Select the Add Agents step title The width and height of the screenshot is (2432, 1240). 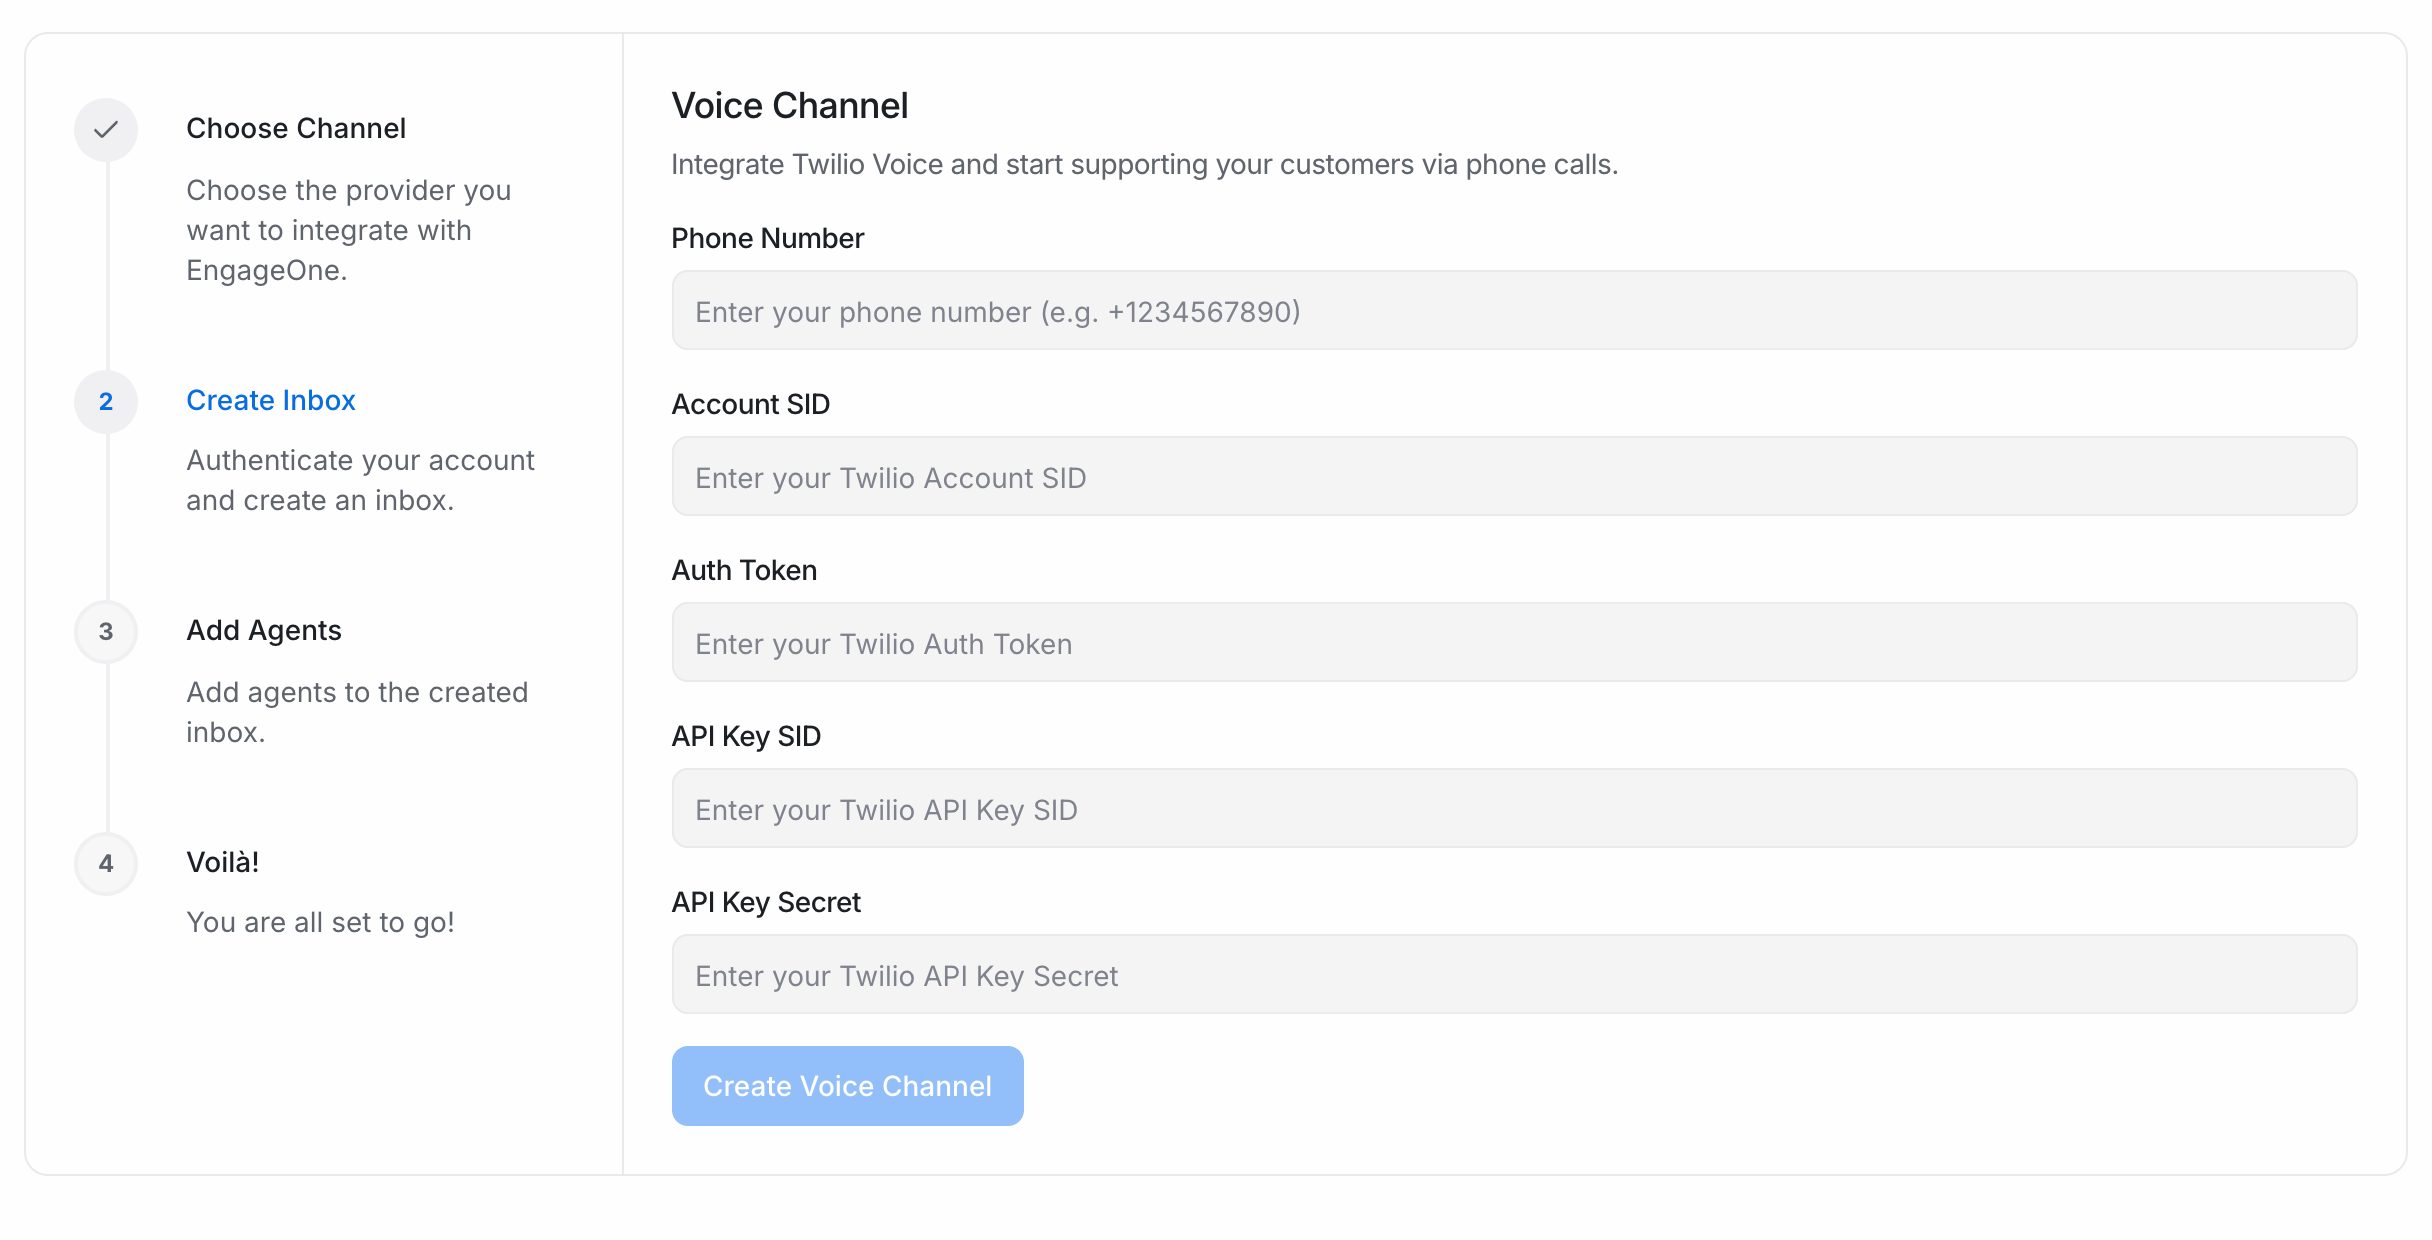[x=264, y=630]
